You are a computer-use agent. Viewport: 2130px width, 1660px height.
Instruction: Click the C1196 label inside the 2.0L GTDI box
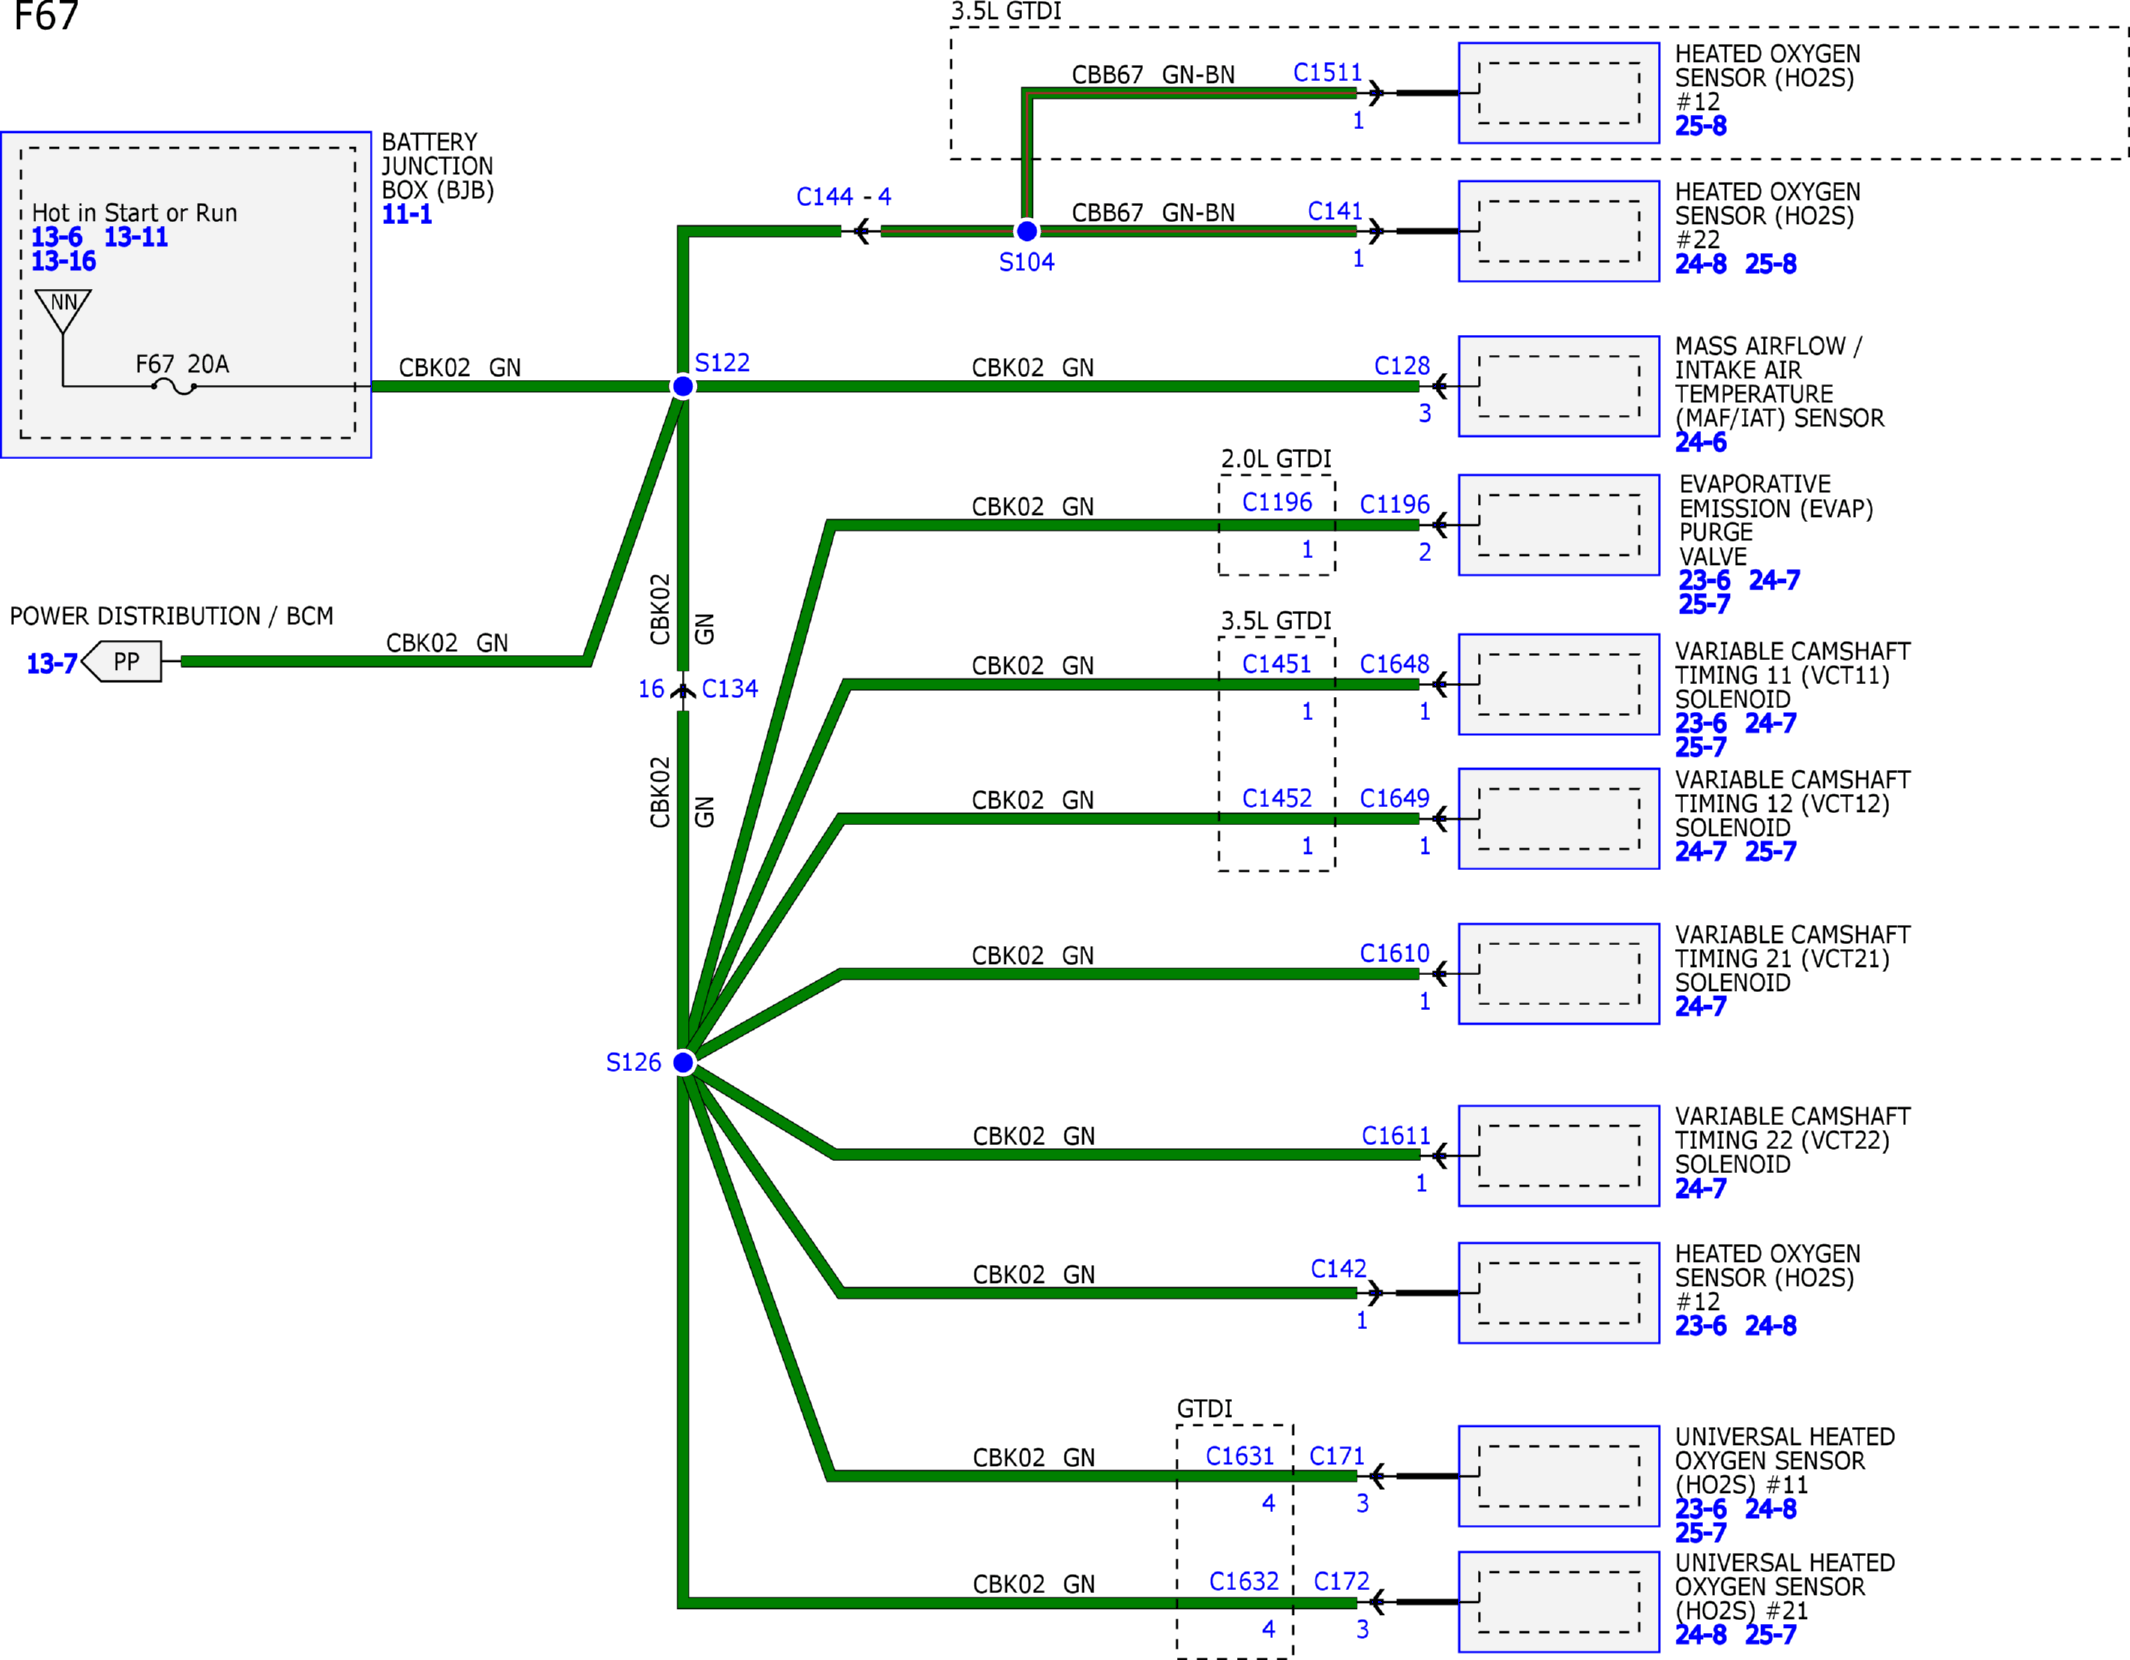tap(1277, 502)
